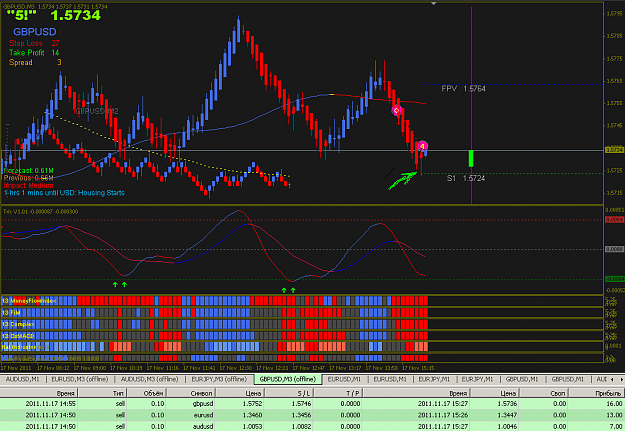Click the 13.00 profit cell

click(615, 415)
